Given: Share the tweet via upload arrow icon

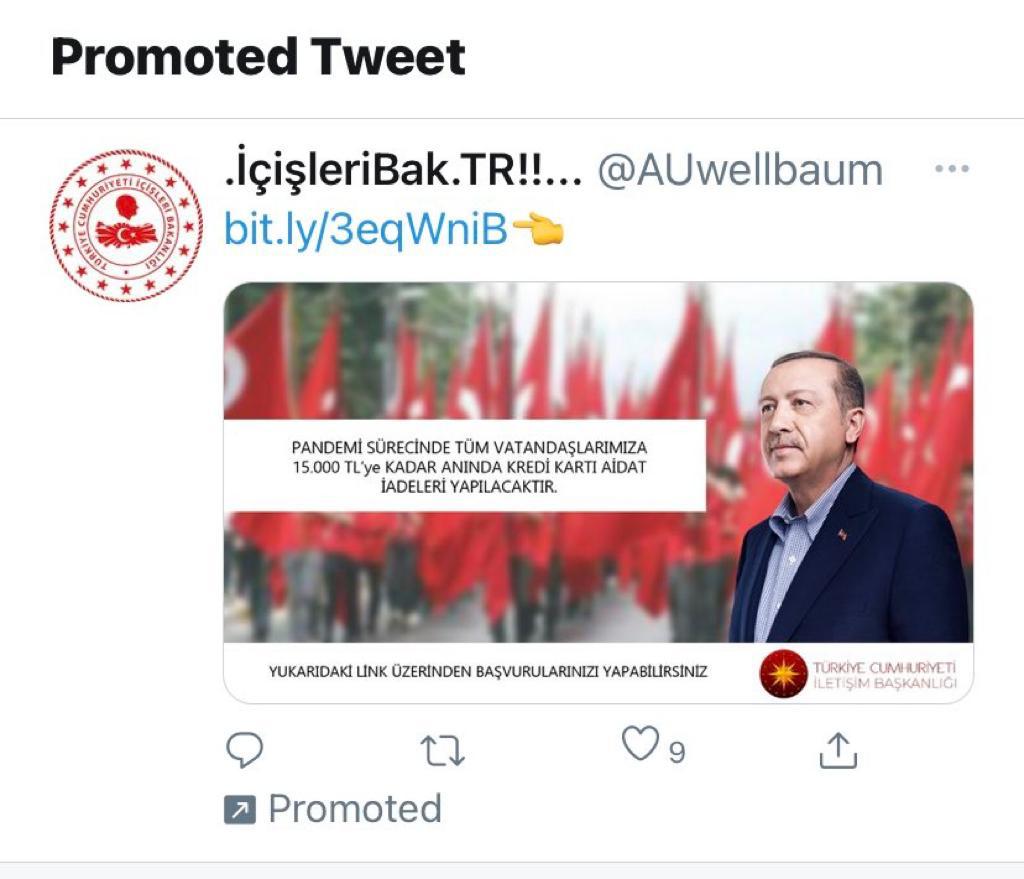Looking at the screenshot, I should pyautogui.click(x=838, y=750).
